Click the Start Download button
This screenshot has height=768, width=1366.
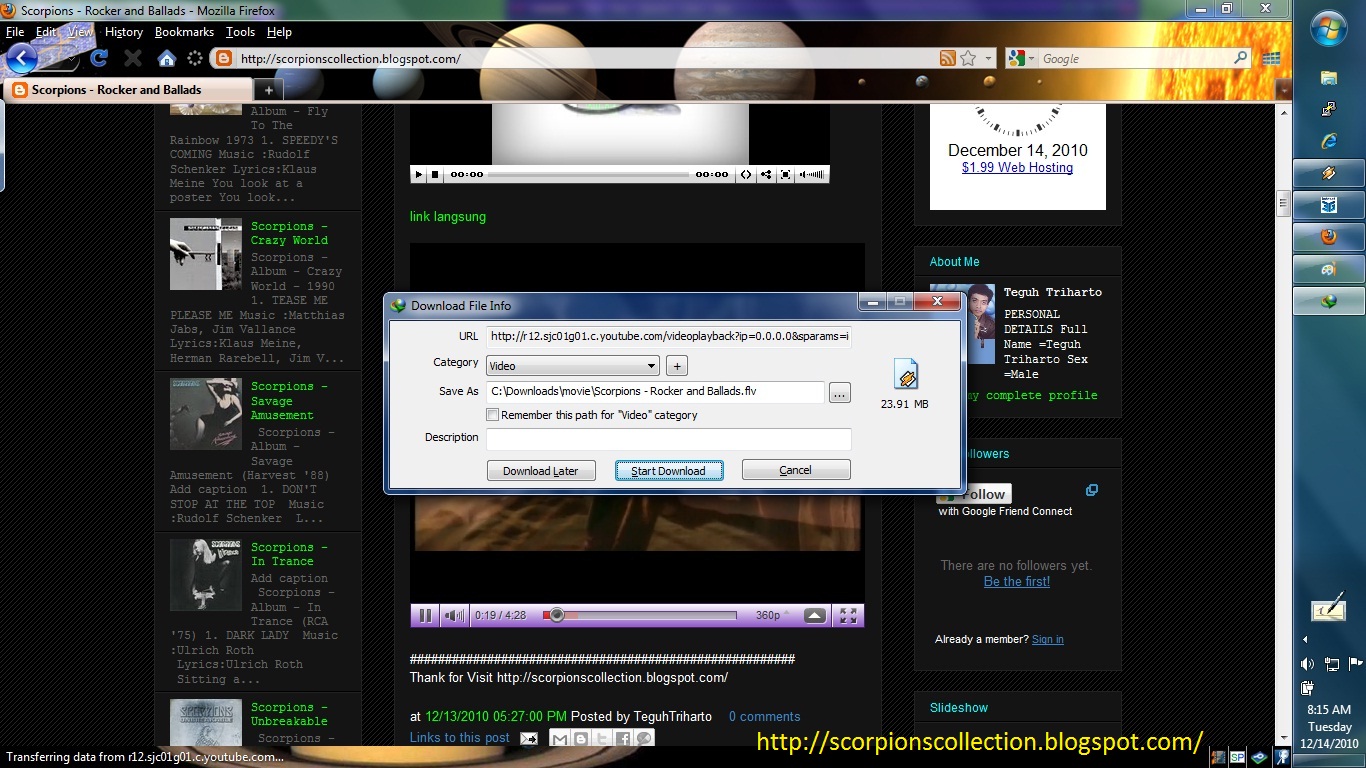668,470
